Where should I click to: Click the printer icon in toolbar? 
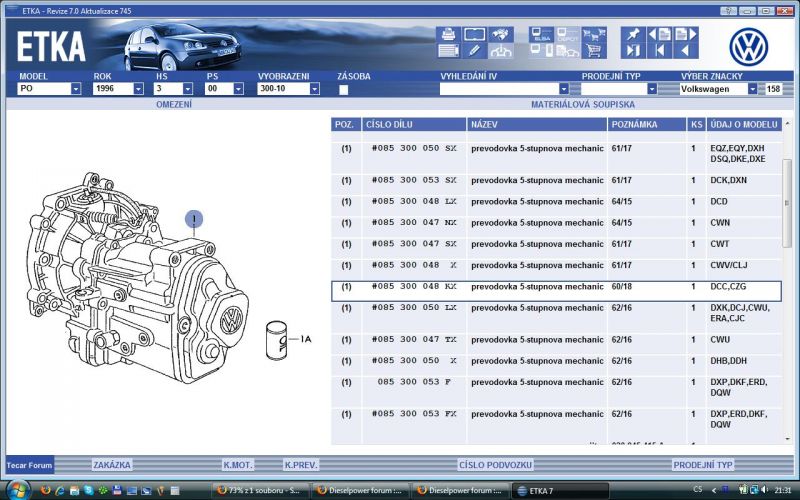[448, 33]
